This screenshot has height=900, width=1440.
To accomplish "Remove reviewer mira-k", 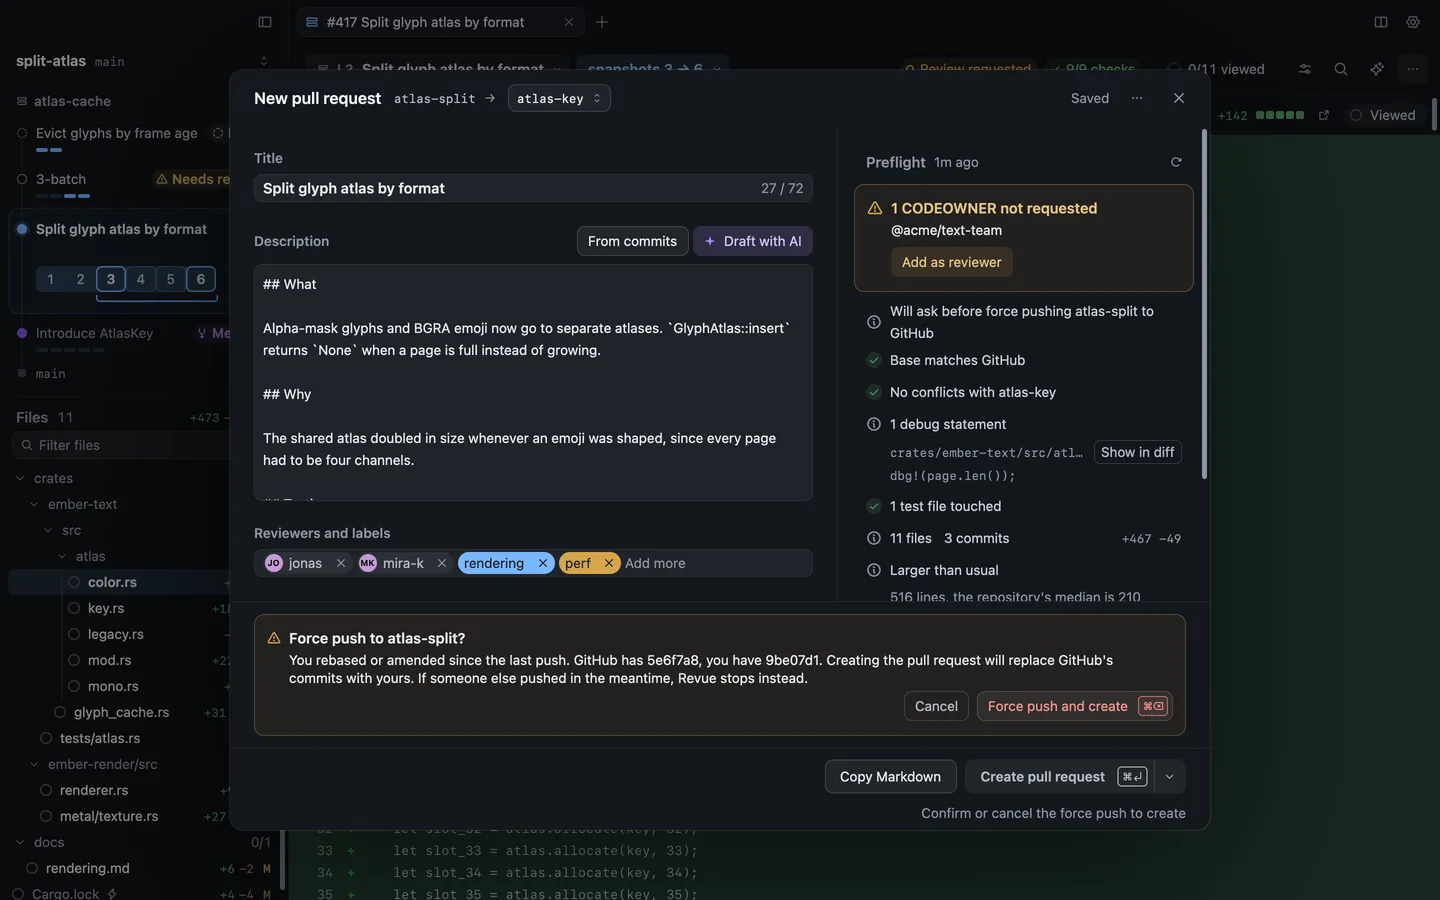I will tap(442, 563).
